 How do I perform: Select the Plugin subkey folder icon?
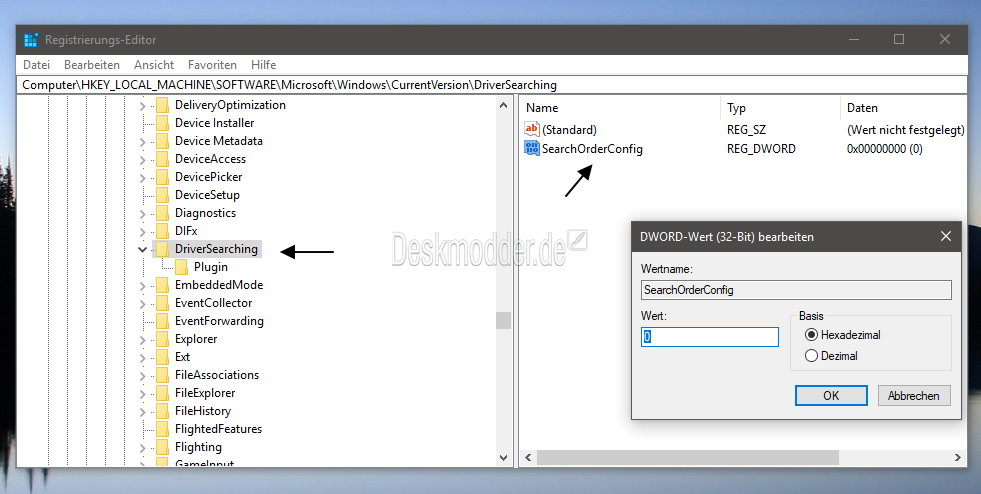(x=181, y=267)
